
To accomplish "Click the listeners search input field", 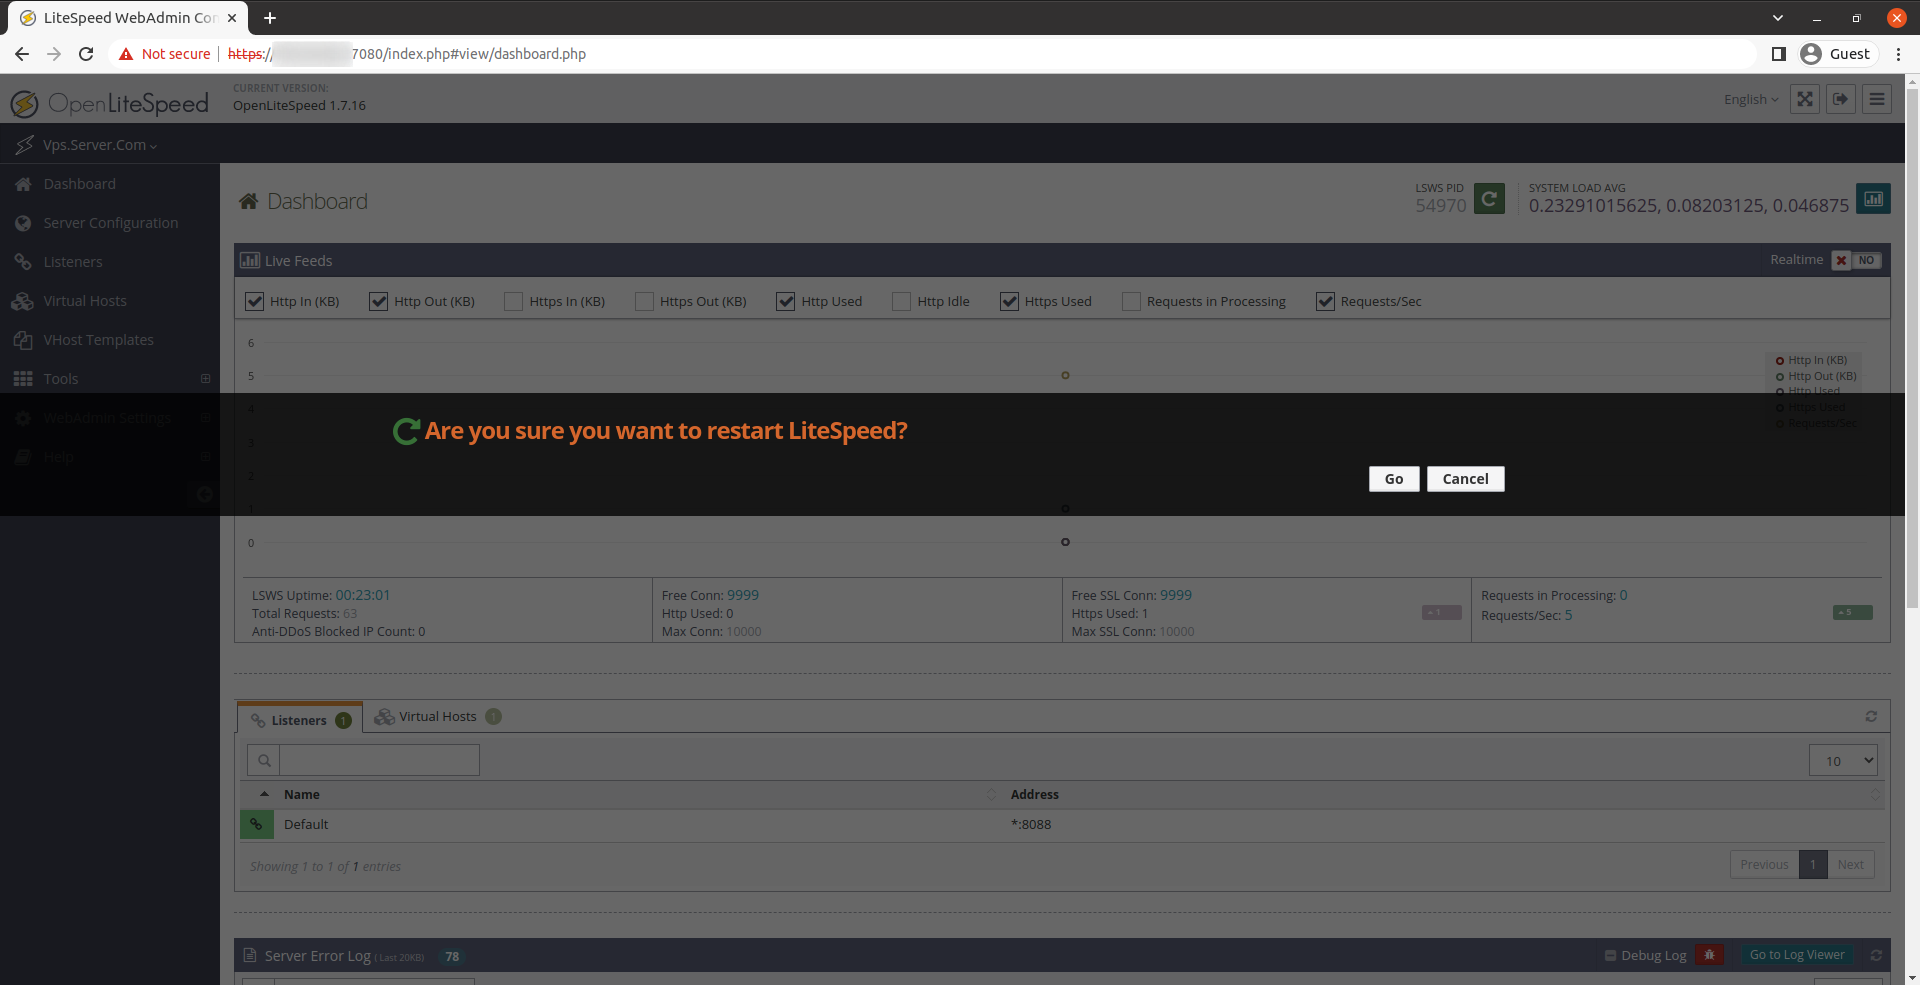I will (x=379, y=760).
